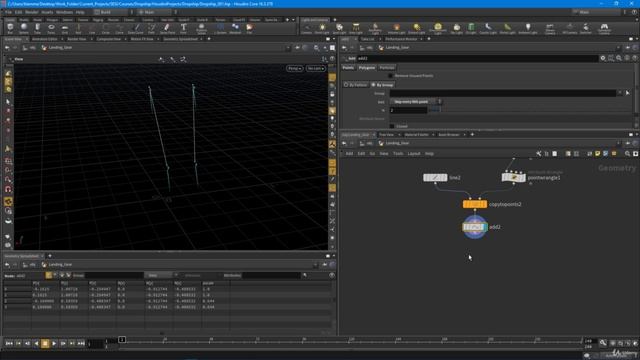Open the Tools menu in network editor
Image resolution: width=640 pixels, height=360 pixels.
[398, 153]
